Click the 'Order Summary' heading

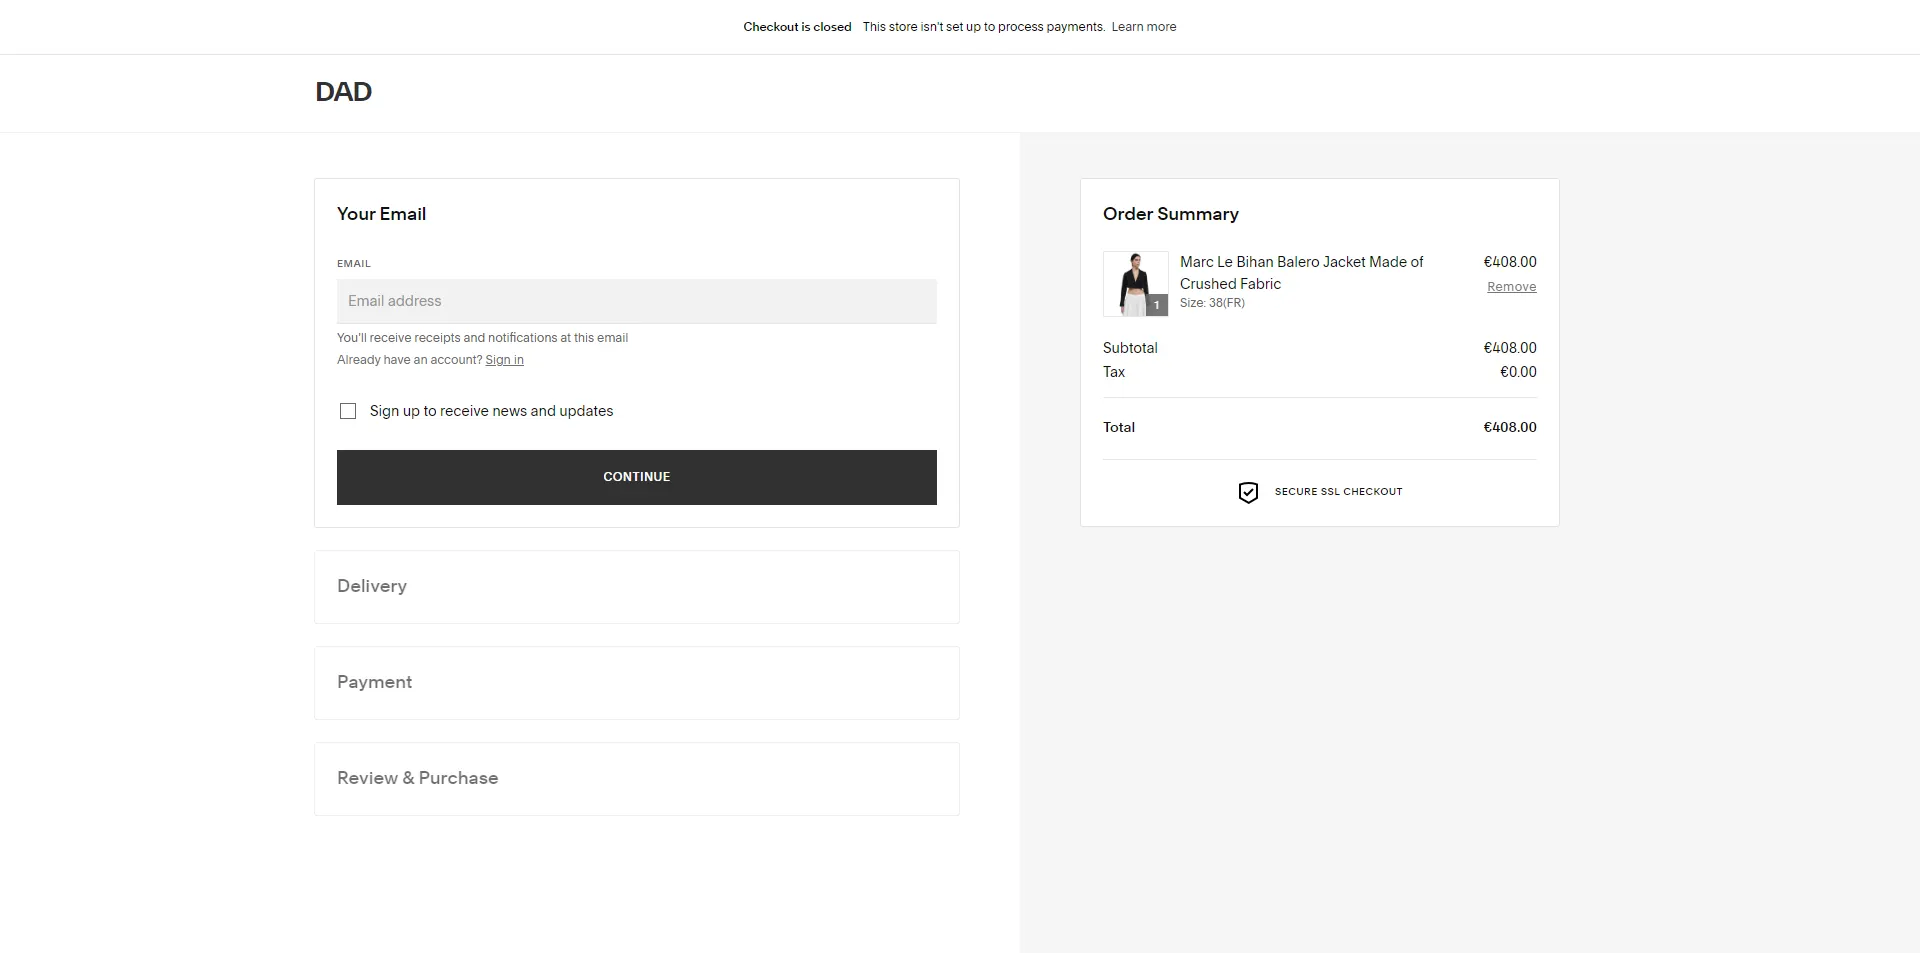pyautogui.click(x=1170, y=214)
